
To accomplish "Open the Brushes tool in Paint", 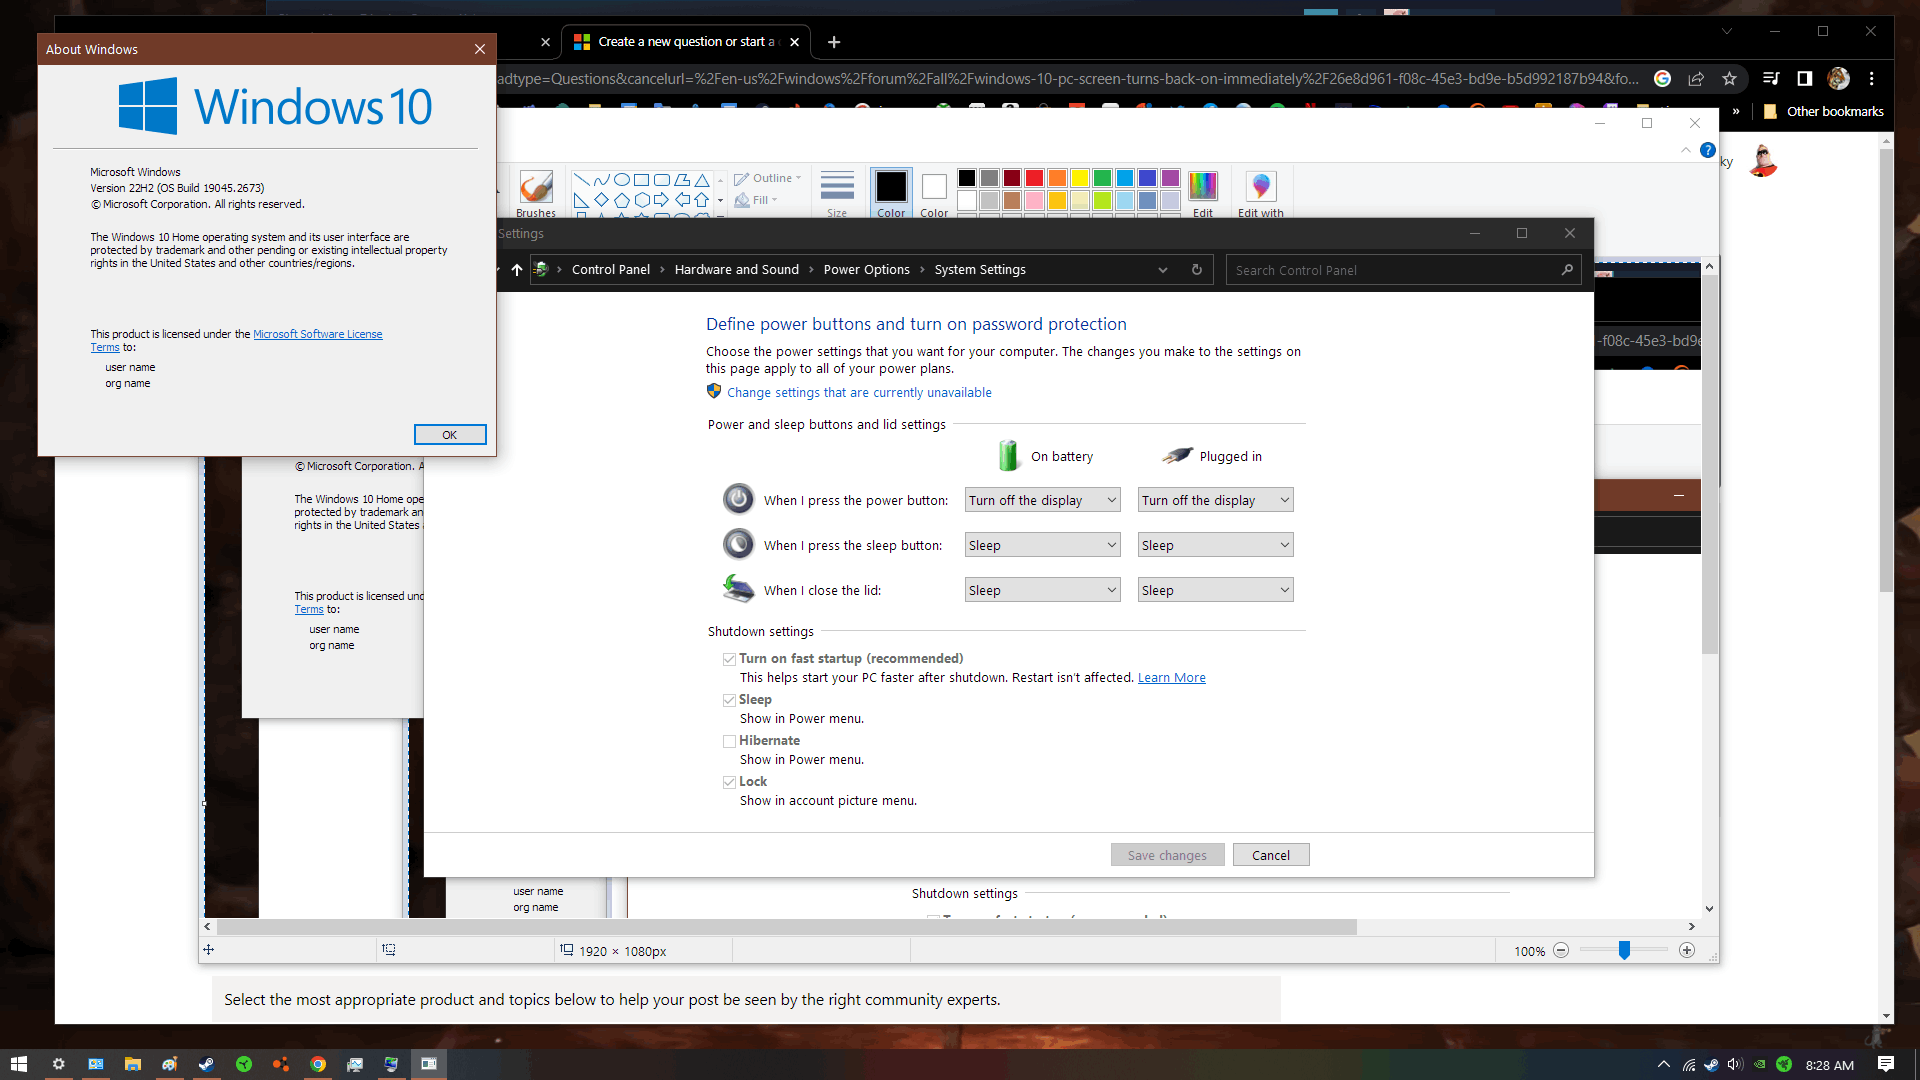I will pyautogui.click(x=536, y=190).
